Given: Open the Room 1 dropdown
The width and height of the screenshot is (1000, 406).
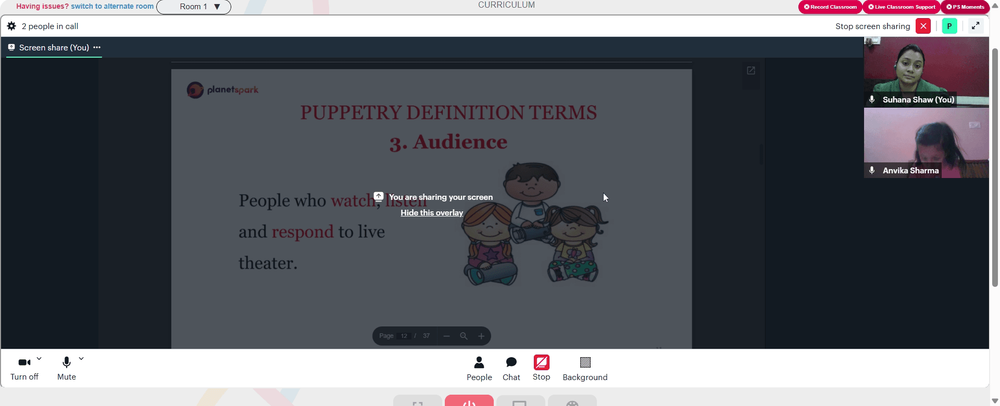Looking at the screenshot, I should [194, 6].
